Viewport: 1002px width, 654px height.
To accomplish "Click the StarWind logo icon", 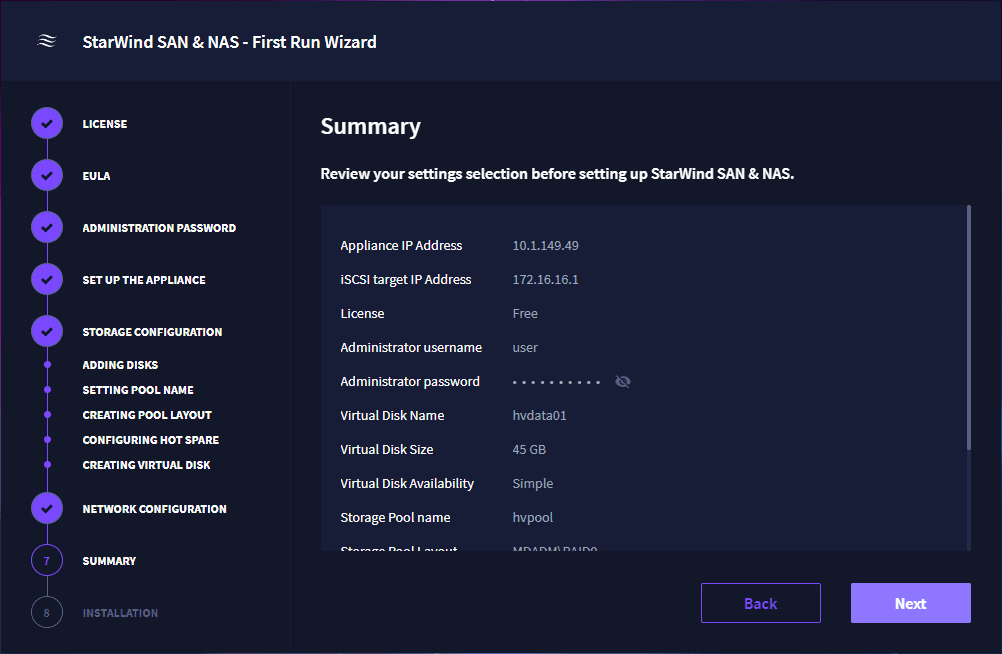I will click(x=47, y=42).
